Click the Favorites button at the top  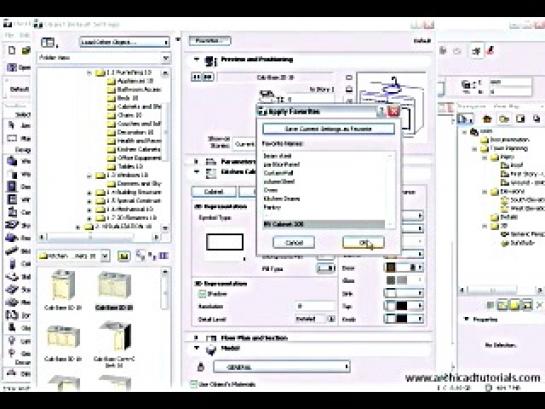pyautogui.click(x=210, y=41)
